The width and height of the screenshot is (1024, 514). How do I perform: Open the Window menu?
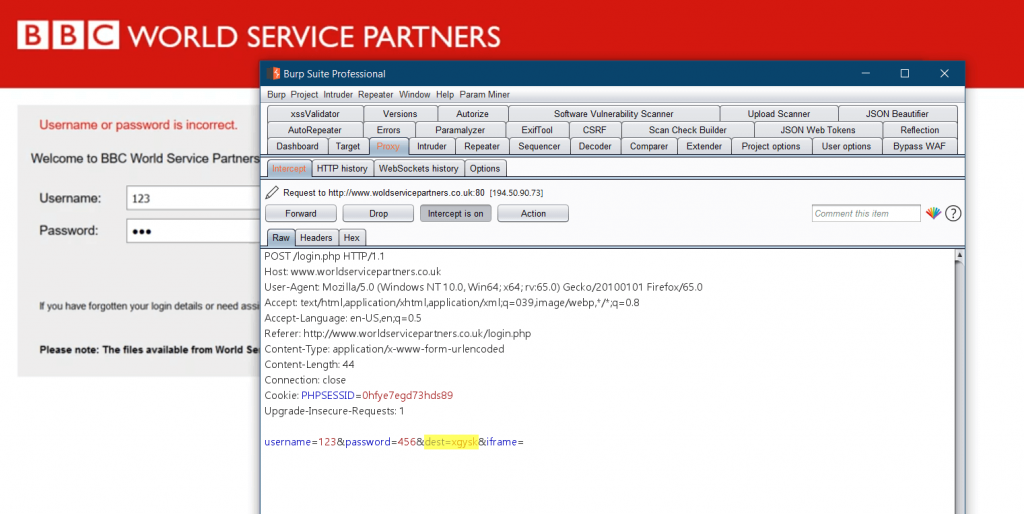[x=415, y=95]
